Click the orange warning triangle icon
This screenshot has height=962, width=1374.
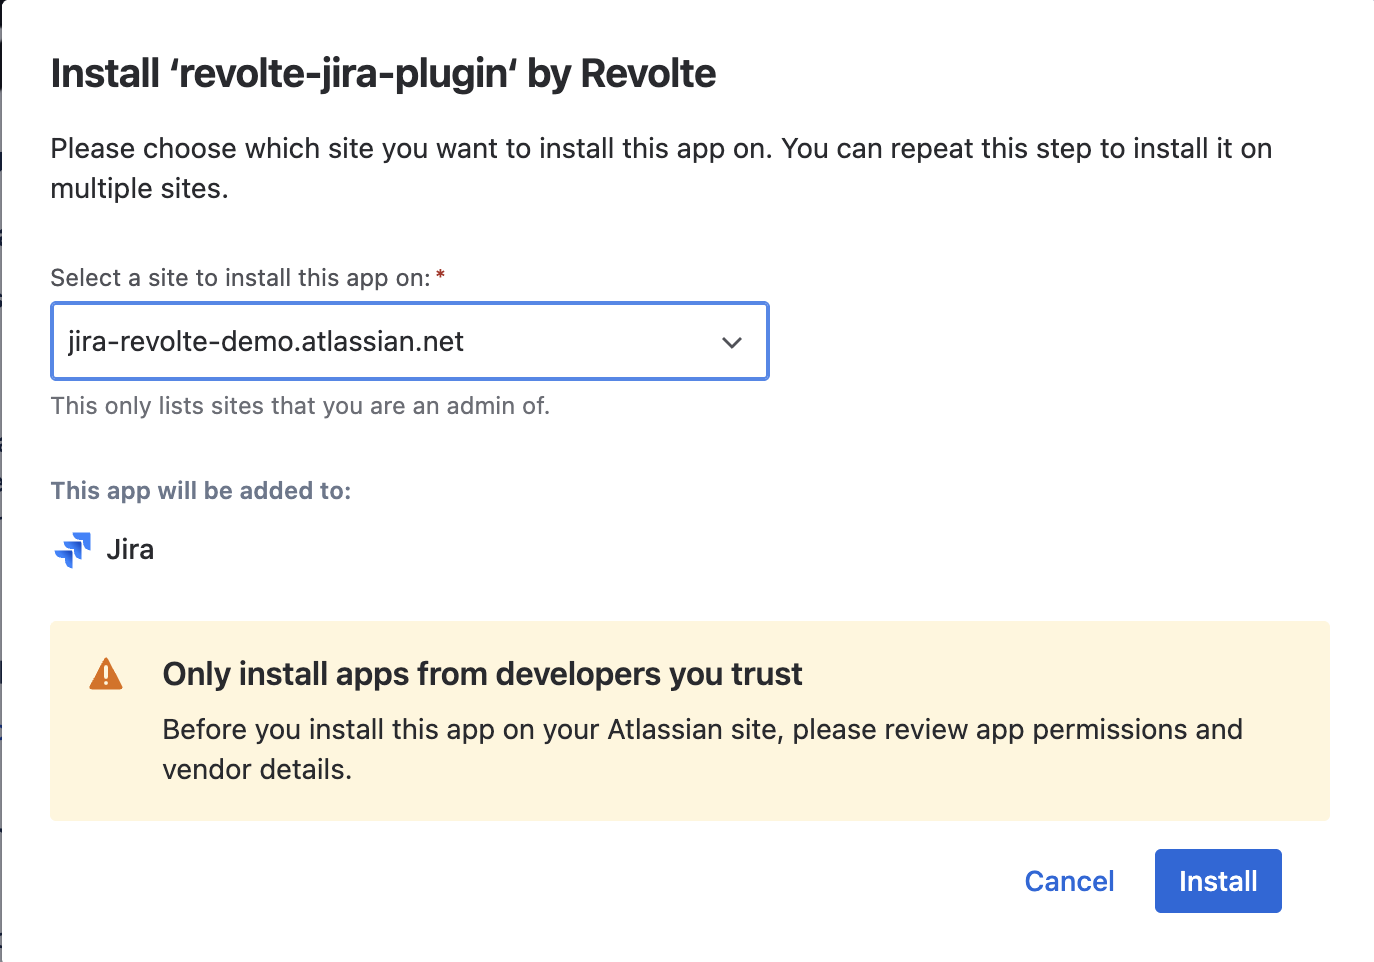pos(106,674)
